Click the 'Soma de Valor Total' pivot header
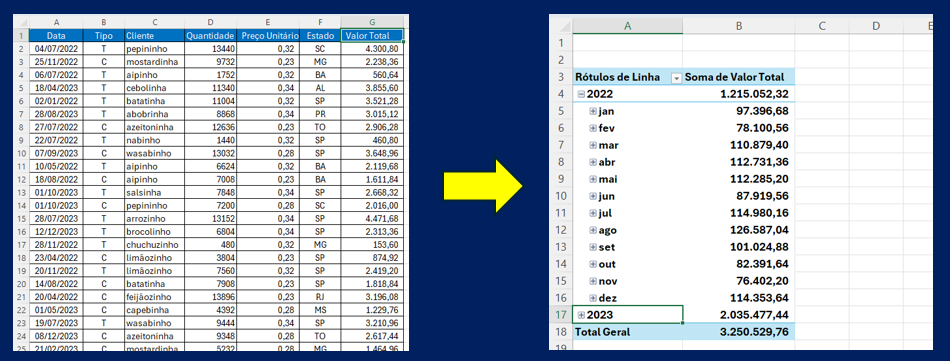 click(739, 78)
